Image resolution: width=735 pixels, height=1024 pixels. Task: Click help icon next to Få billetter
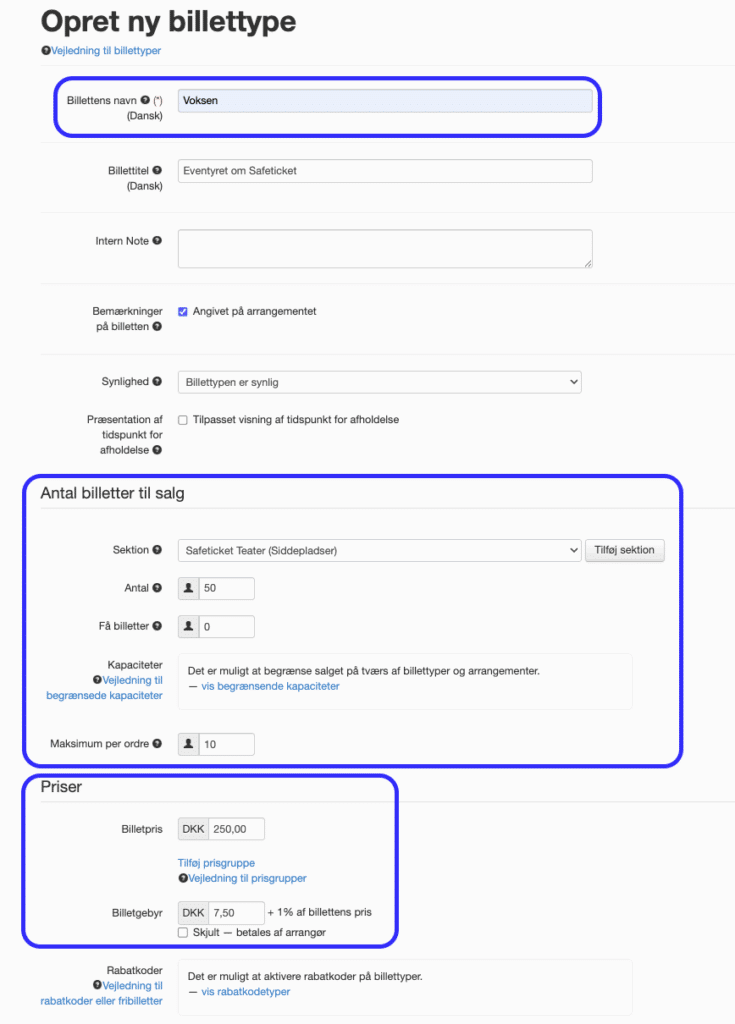tap(157, 626)
